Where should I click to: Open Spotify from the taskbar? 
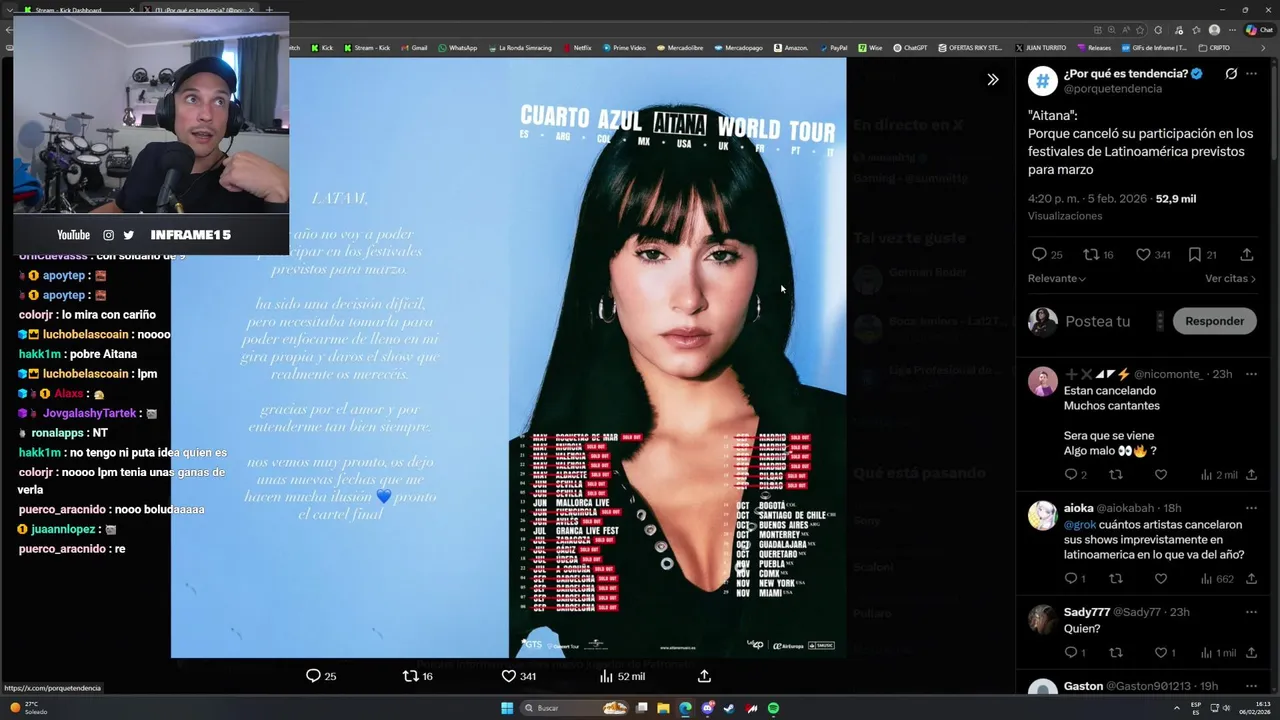pos(773,708)
